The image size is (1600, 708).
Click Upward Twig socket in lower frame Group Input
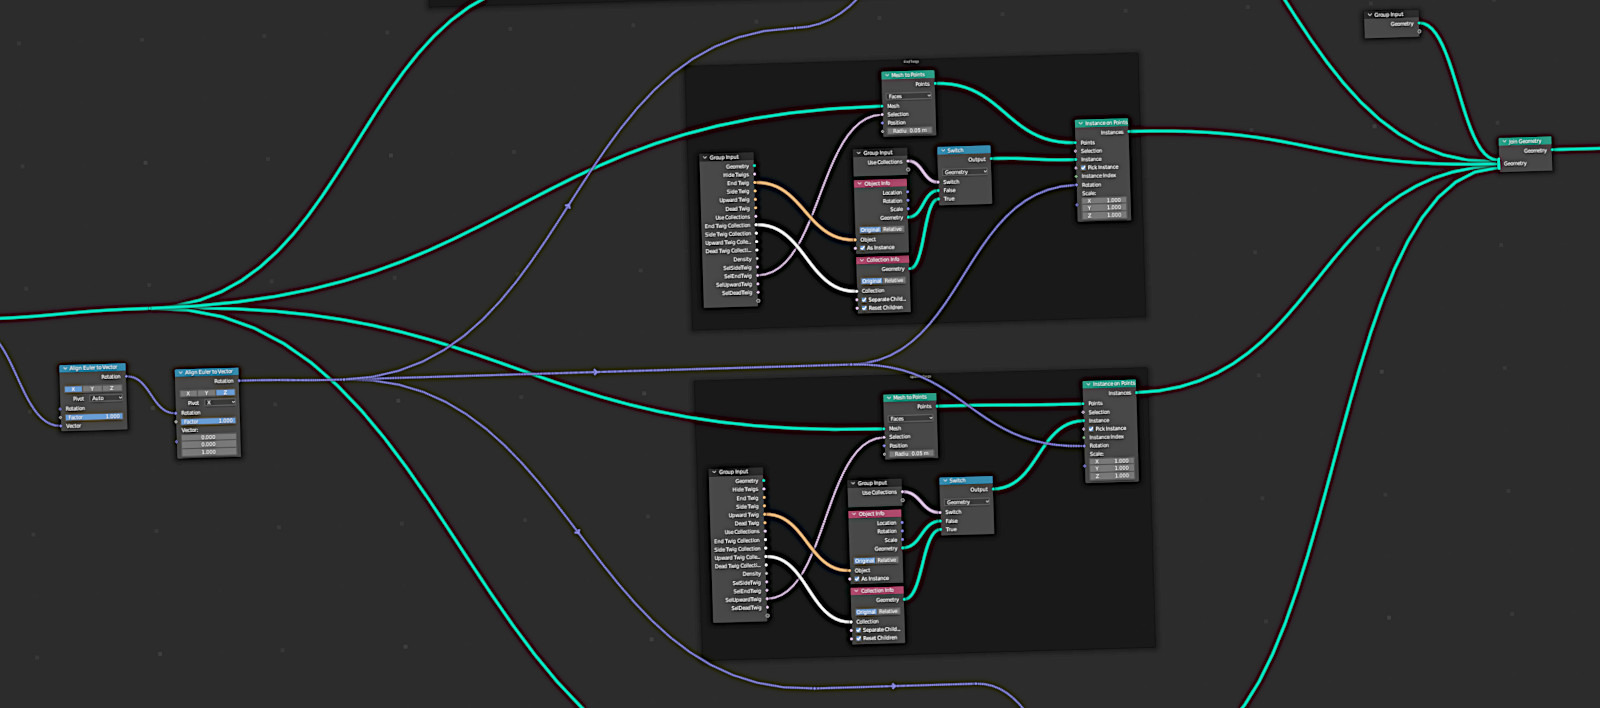tap(766, 515)
